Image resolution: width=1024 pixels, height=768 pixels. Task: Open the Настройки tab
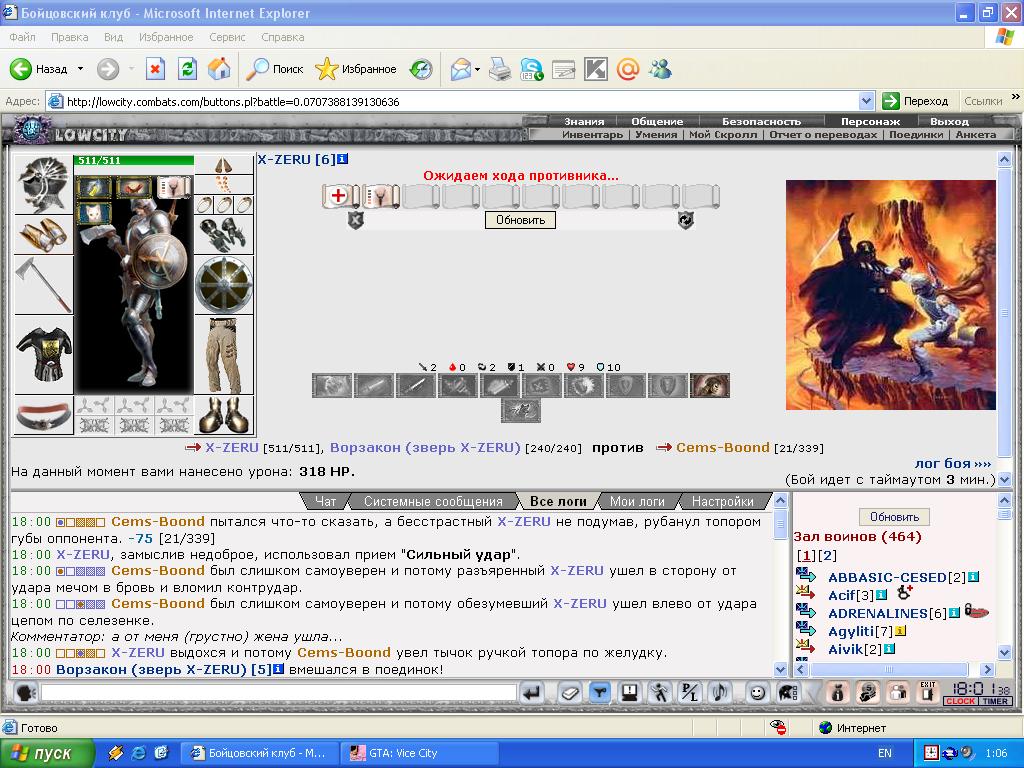point(722,502)
